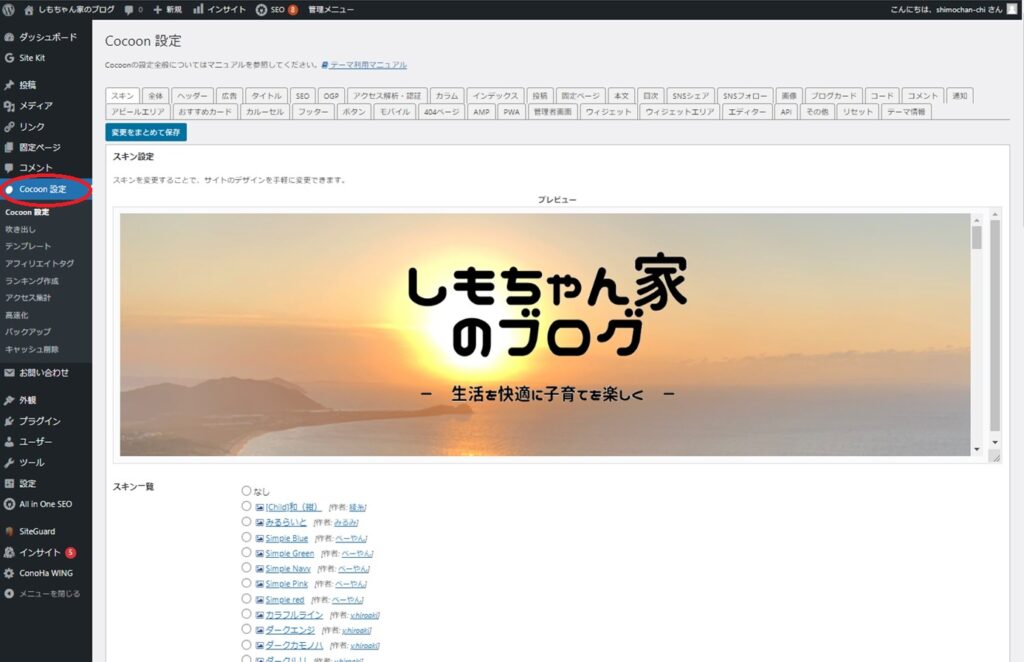
Task: Click the All in One SEO sidebar icon
Action: point(12,504)
